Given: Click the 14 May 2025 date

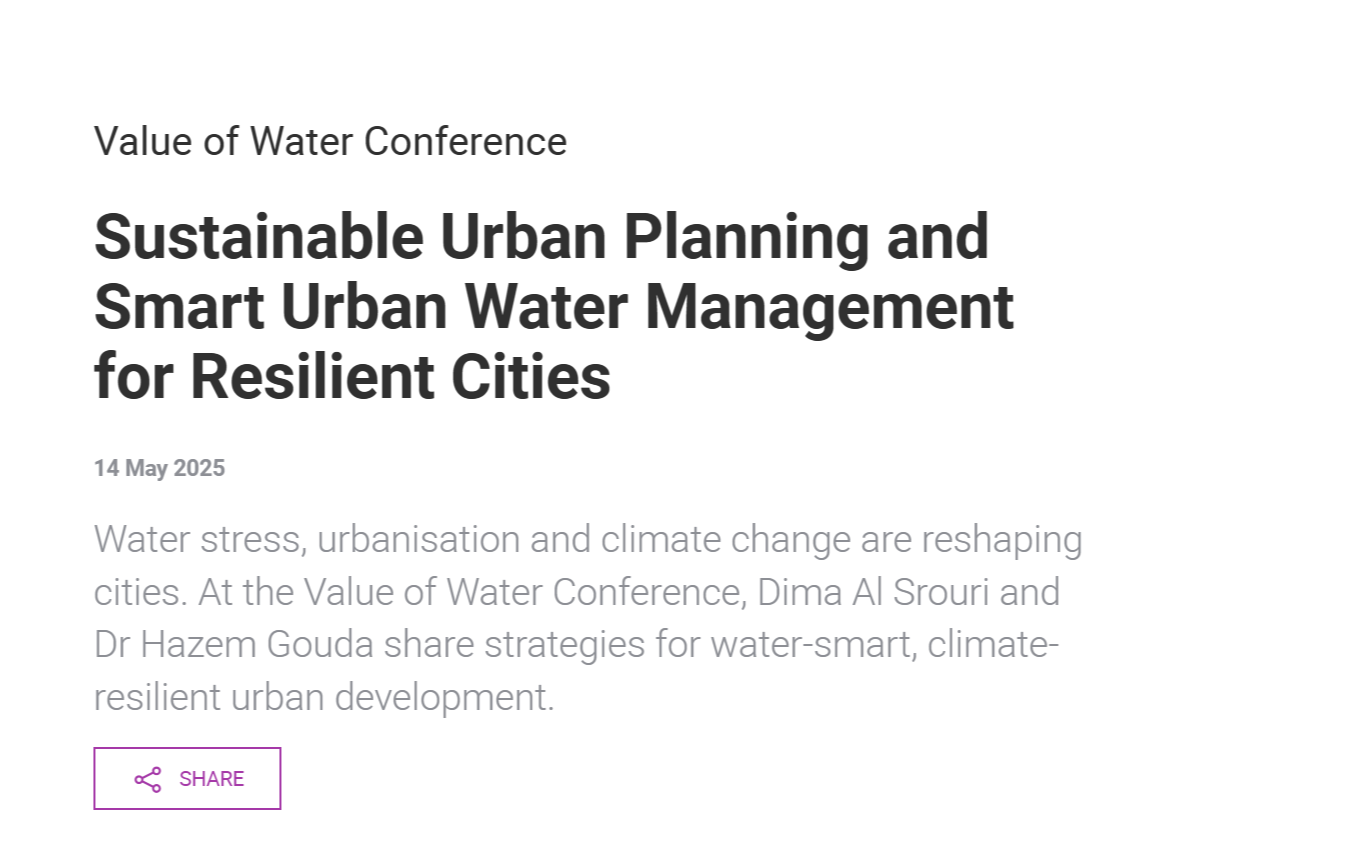Looking at the screenshot, I should (x=159, y=468).
